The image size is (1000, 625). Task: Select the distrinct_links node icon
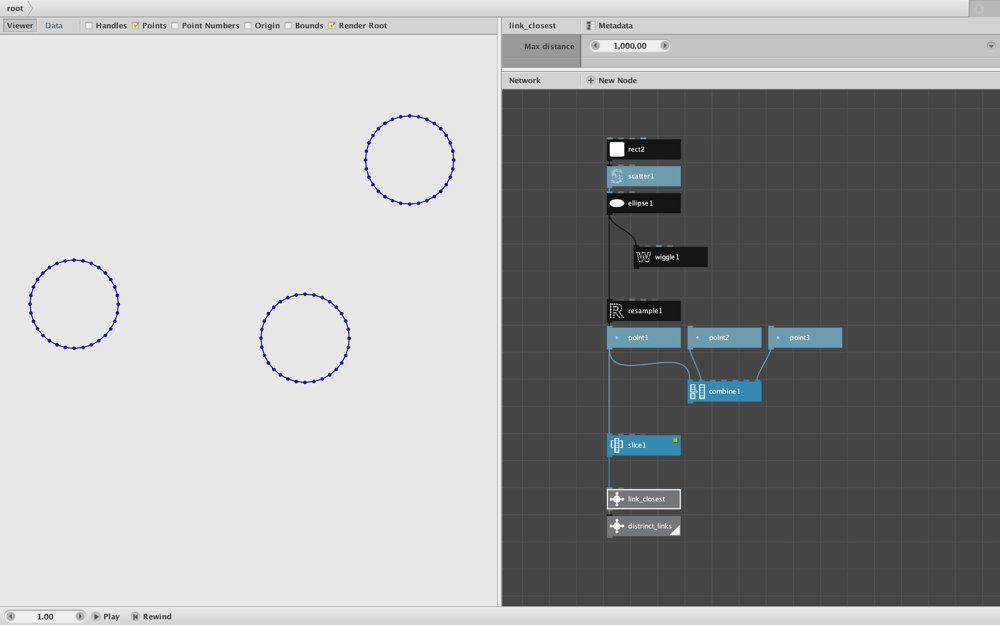616,526
